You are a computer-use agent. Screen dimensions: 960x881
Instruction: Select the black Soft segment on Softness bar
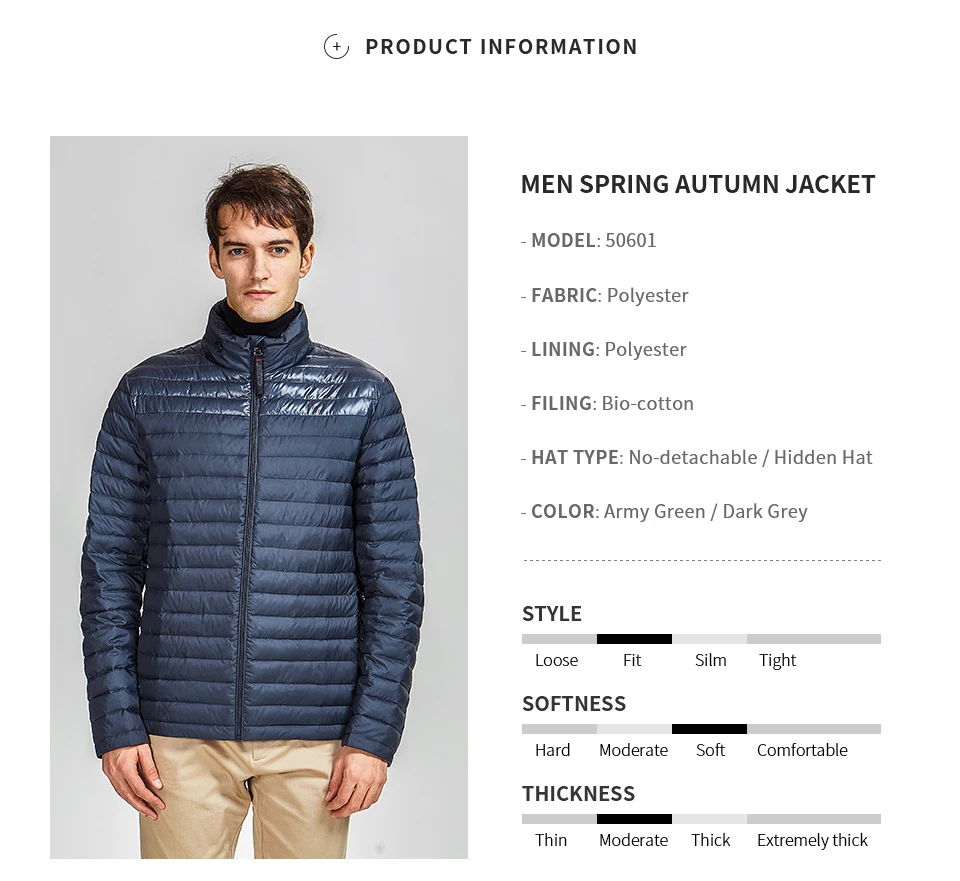click(709, 729)
